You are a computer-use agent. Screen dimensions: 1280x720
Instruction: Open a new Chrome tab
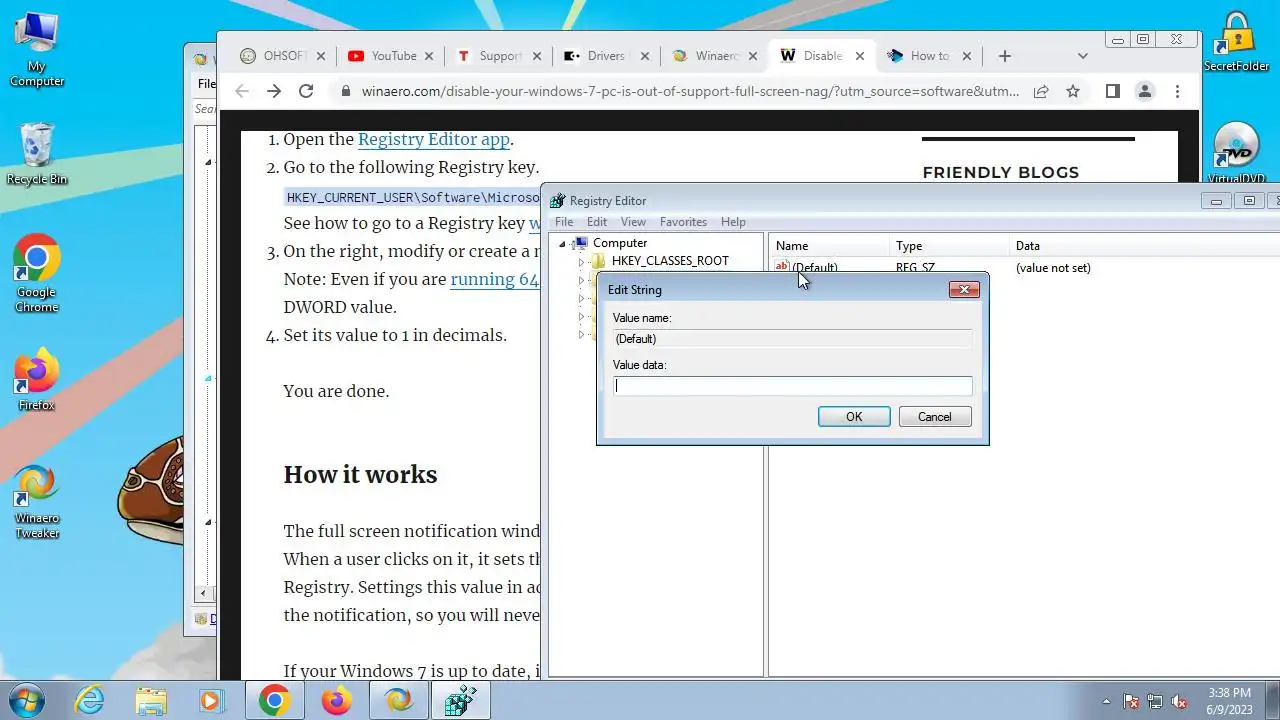click(x=1005, y=56)
